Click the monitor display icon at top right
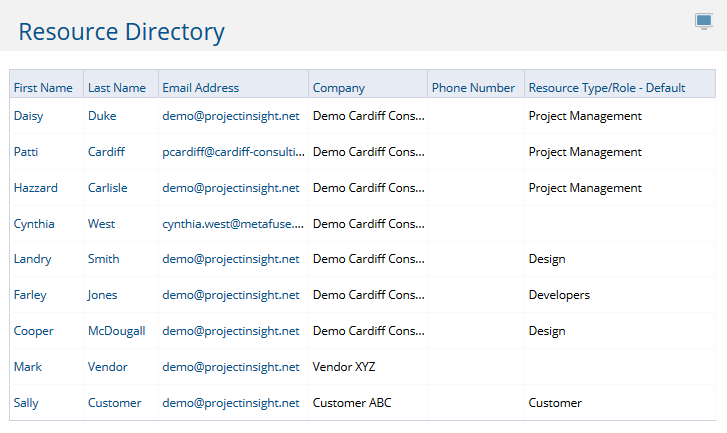Screen dimensions: 727x433 [x=703, y=21]
